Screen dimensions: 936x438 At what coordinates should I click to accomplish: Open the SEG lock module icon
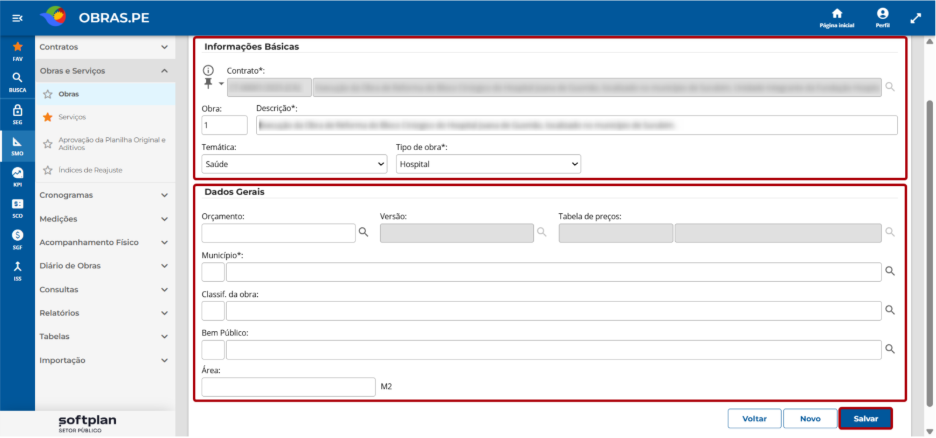pos(17,110)
